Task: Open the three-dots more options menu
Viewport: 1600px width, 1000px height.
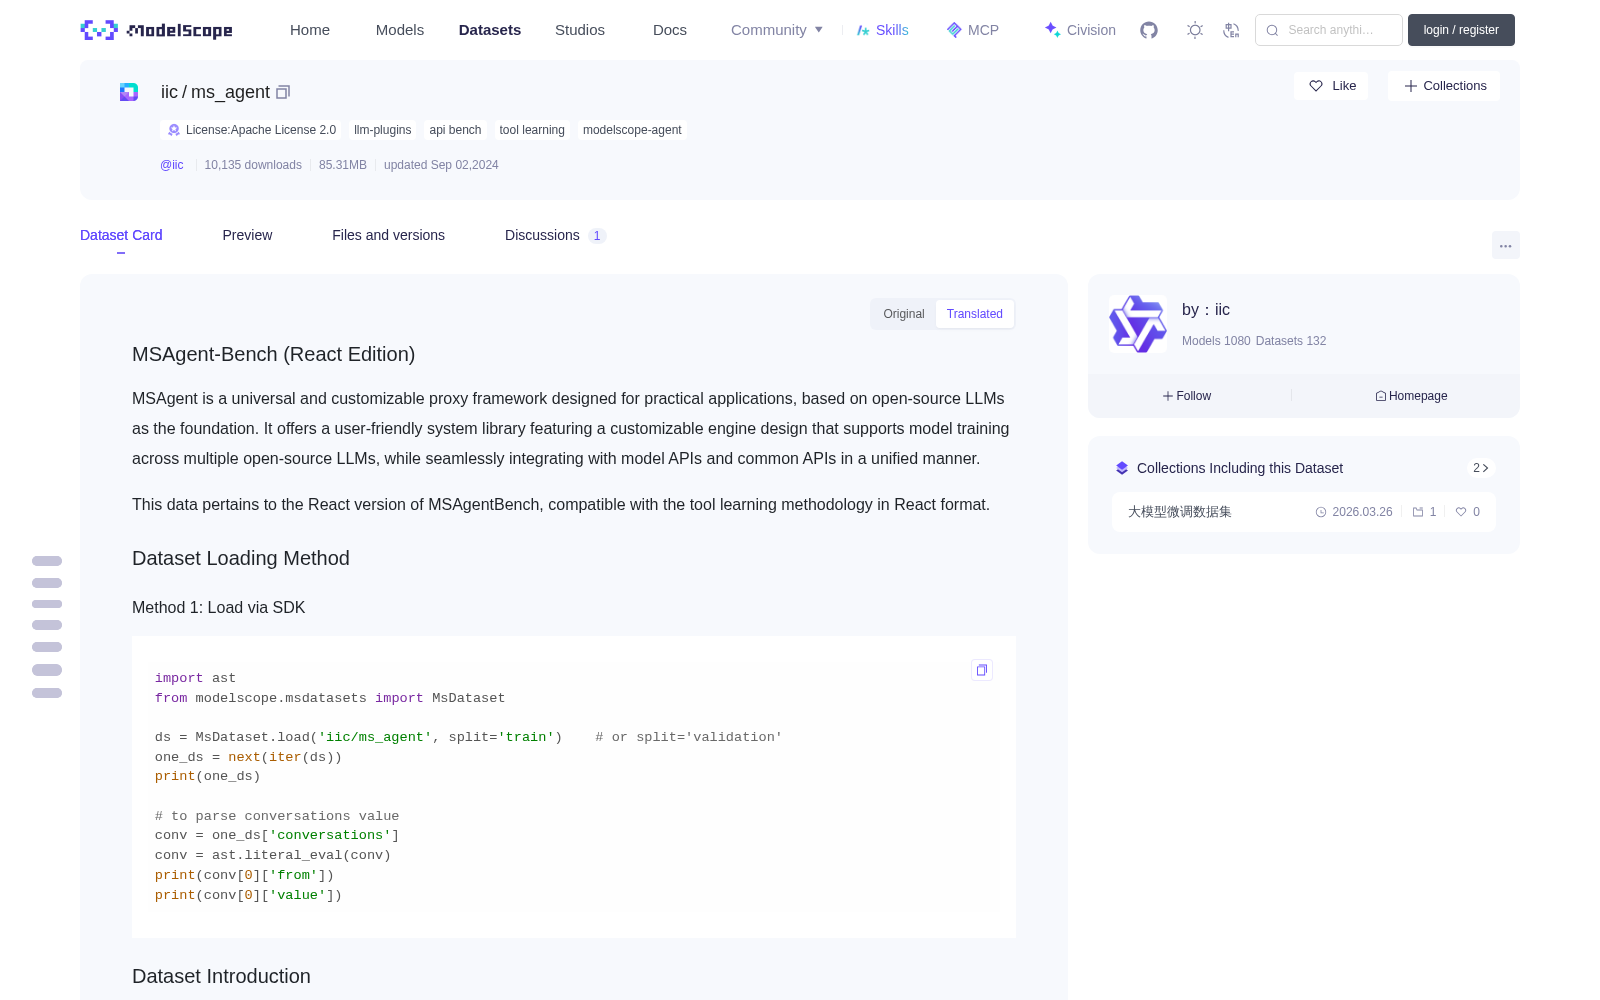Action: click(1506, 245)
